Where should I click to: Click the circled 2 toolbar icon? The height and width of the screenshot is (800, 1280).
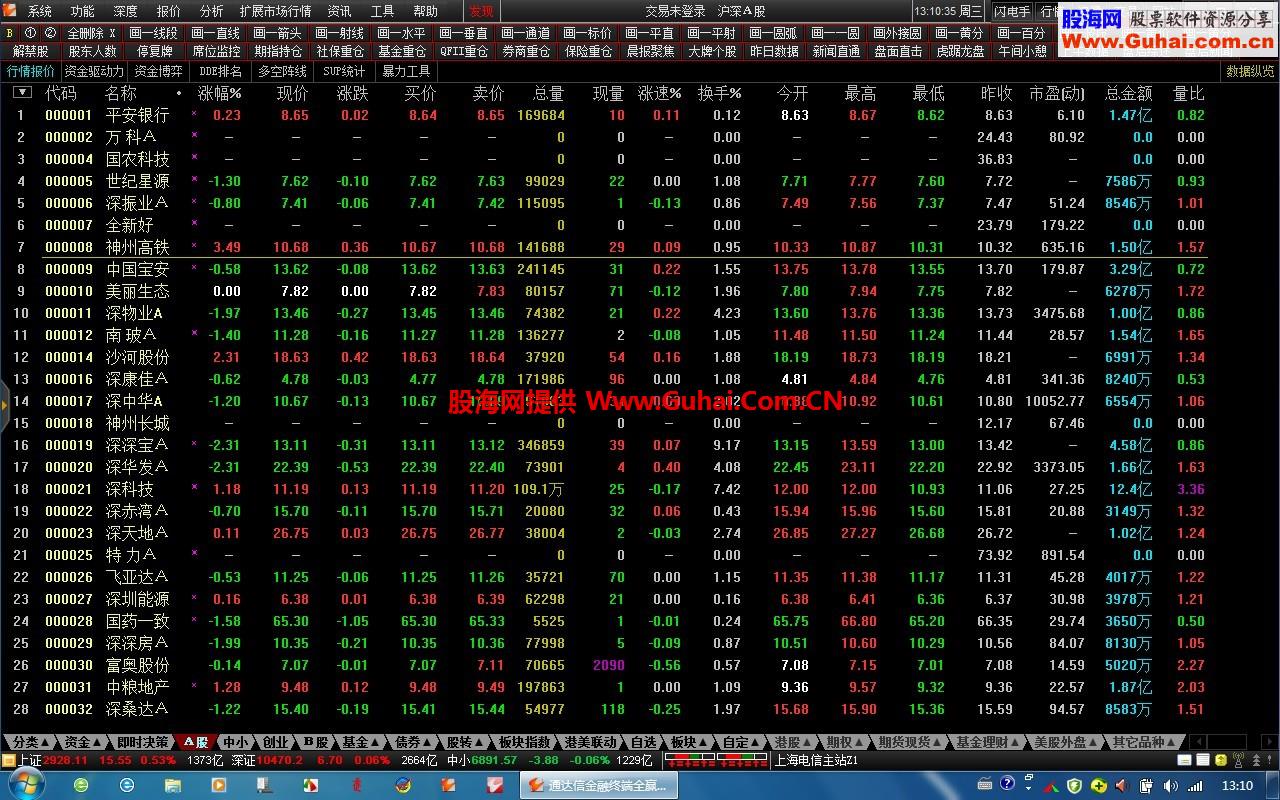[x=49, y=33]
